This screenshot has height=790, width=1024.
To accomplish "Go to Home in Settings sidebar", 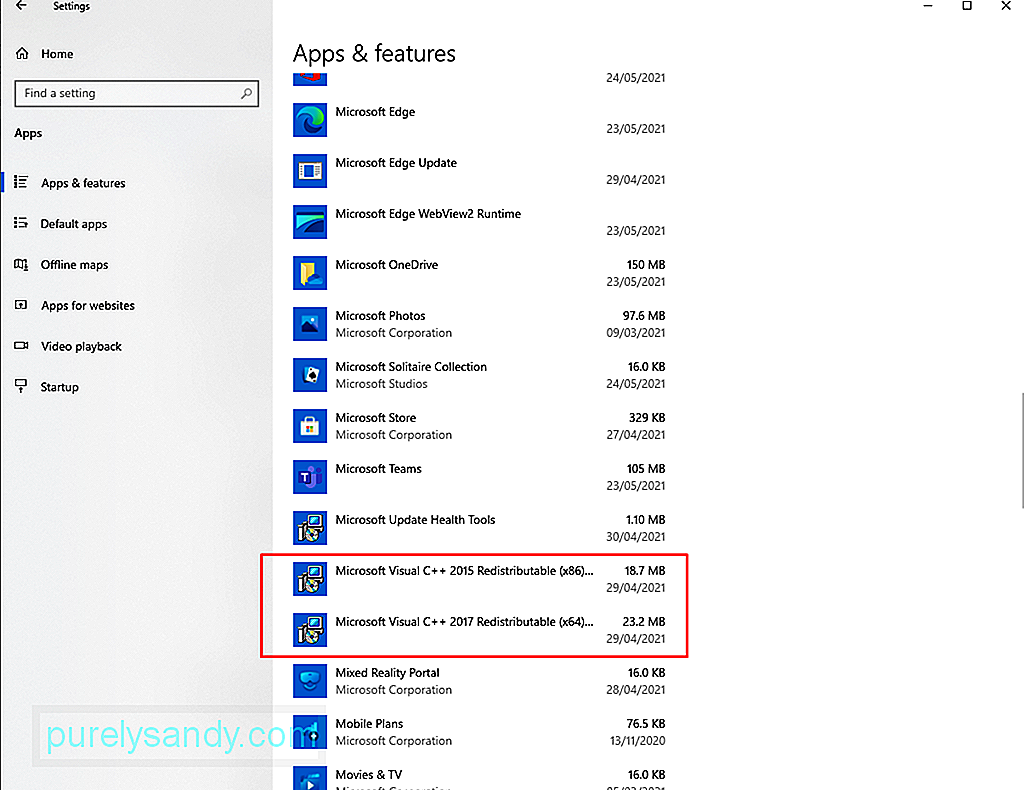I will click(x=57, y=54).
